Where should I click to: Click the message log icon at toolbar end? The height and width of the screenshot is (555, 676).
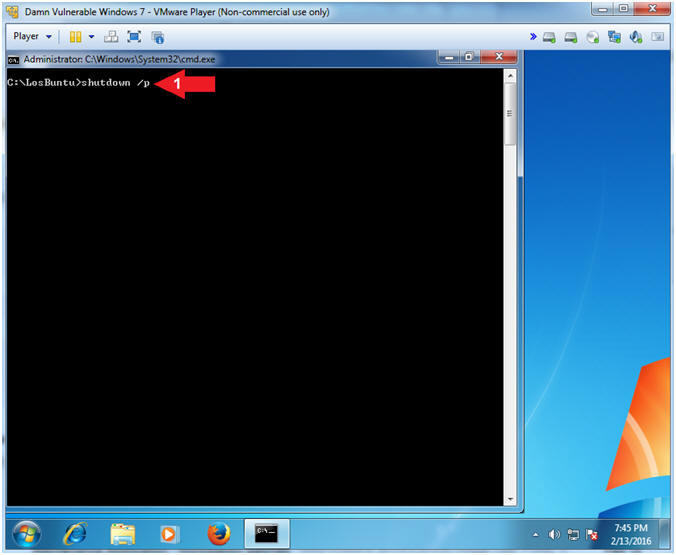click(x=657, y=37)
